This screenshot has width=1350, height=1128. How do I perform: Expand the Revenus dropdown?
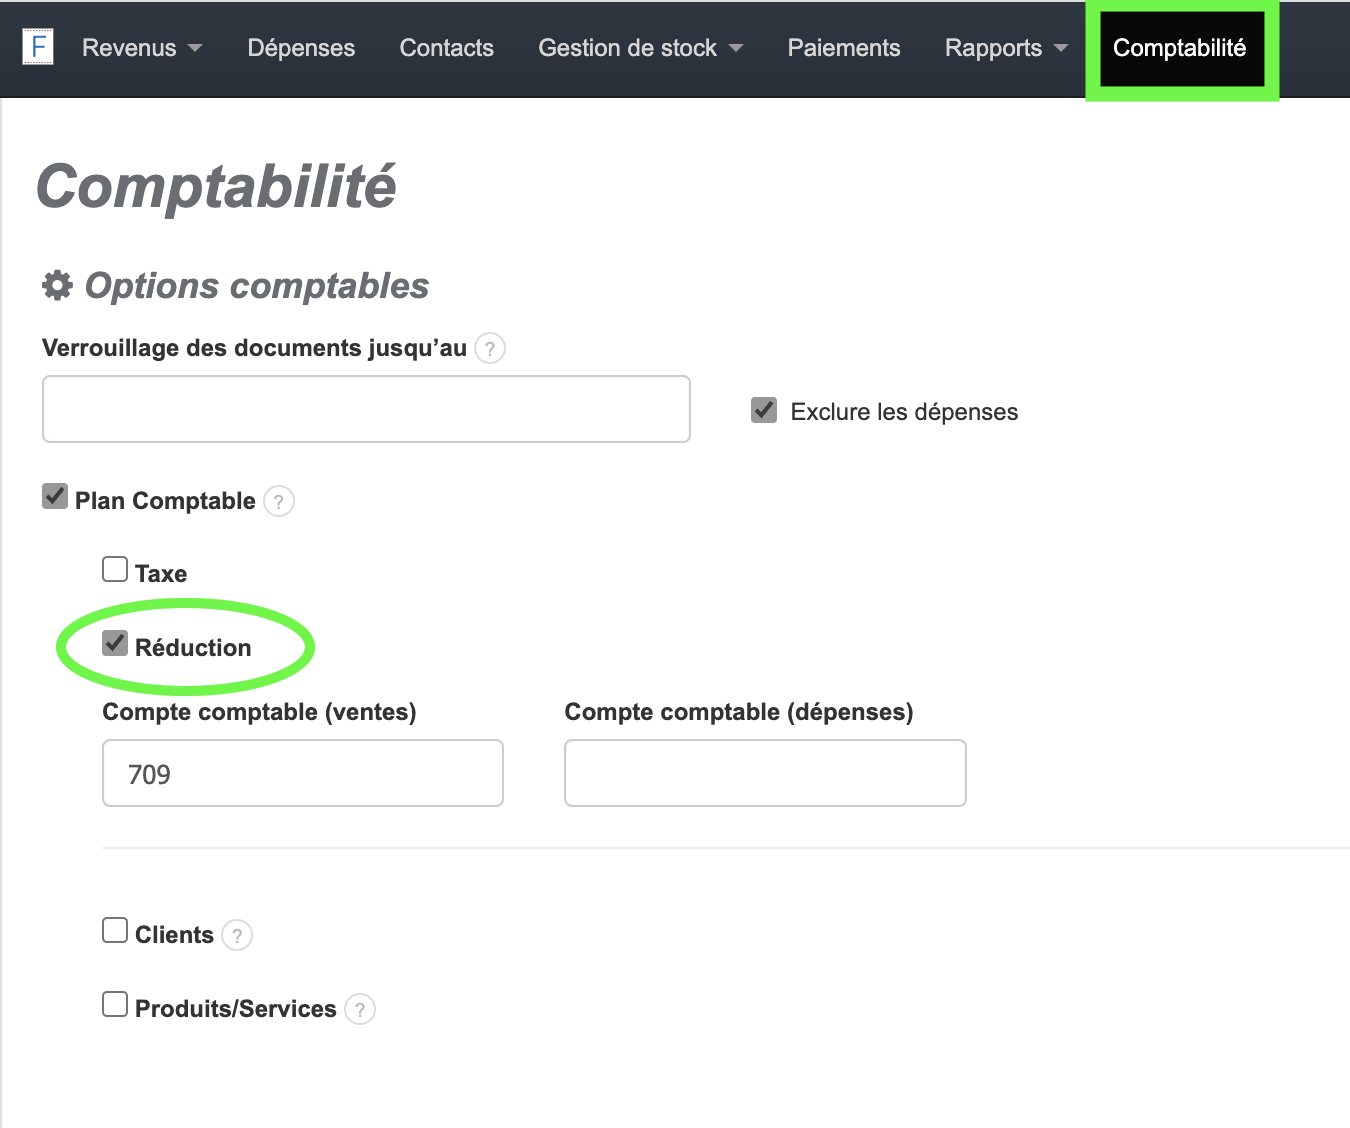pyautogui.click(x=141, y=47)
